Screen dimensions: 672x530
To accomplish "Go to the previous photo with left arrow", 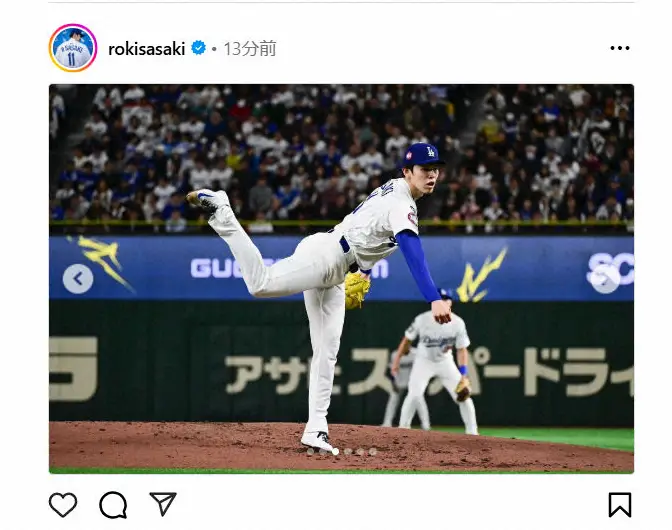I will point(78,279).
